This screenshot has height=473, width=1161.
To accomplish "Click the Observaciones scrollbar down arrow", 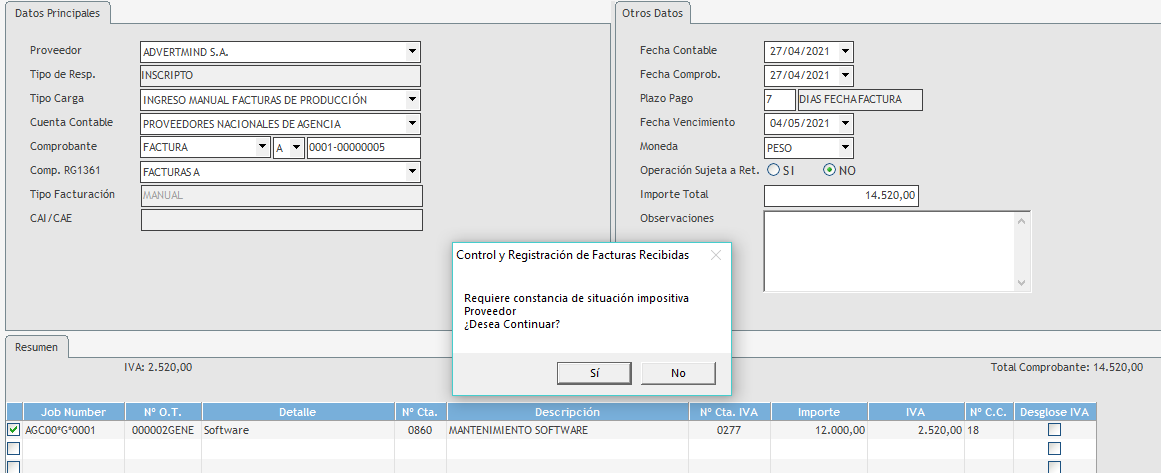I will click(1021, 284).
